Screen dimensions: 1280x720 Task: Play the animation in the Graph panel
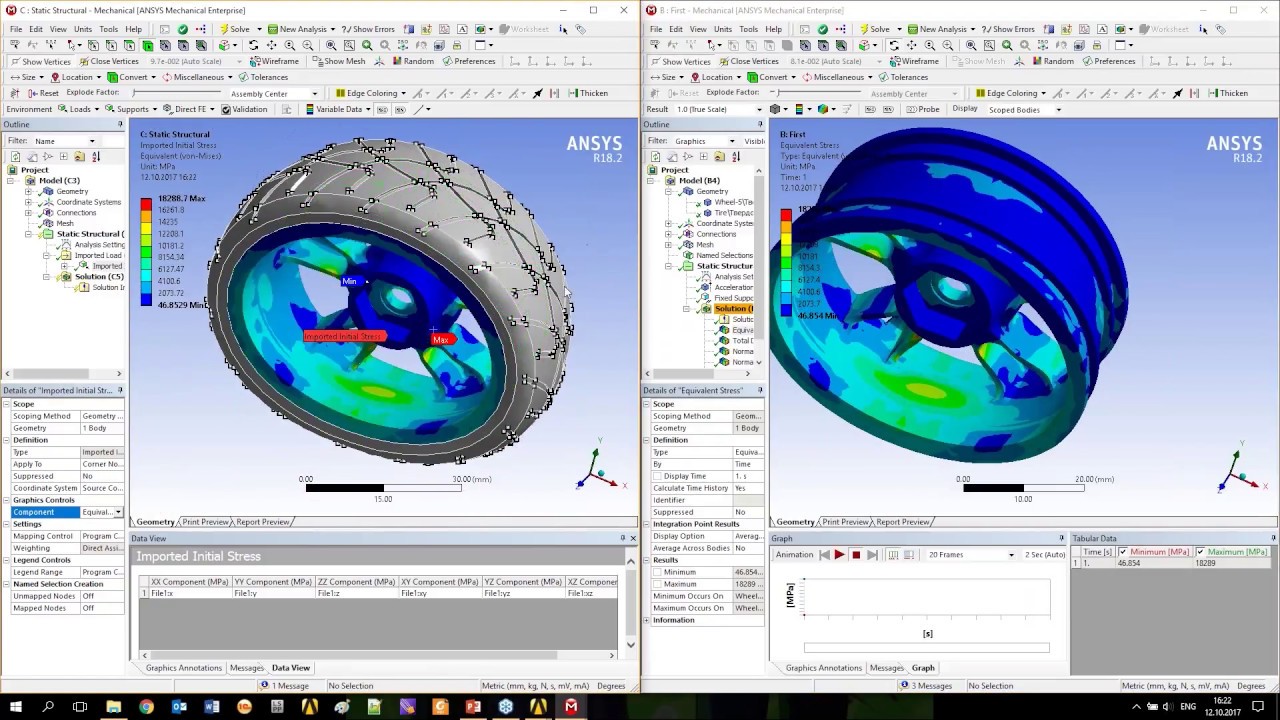pyautogui.click(x=839, y=555)
